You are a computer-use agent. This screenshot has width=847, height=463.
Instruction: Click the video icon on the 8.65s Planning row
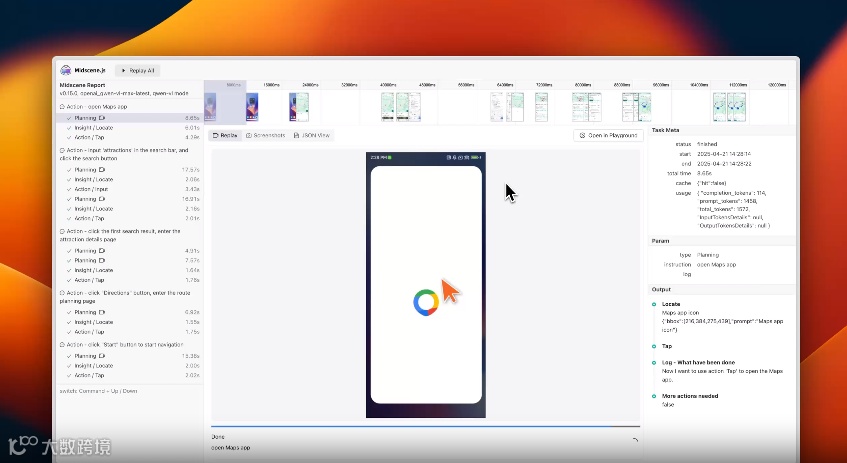102,118
